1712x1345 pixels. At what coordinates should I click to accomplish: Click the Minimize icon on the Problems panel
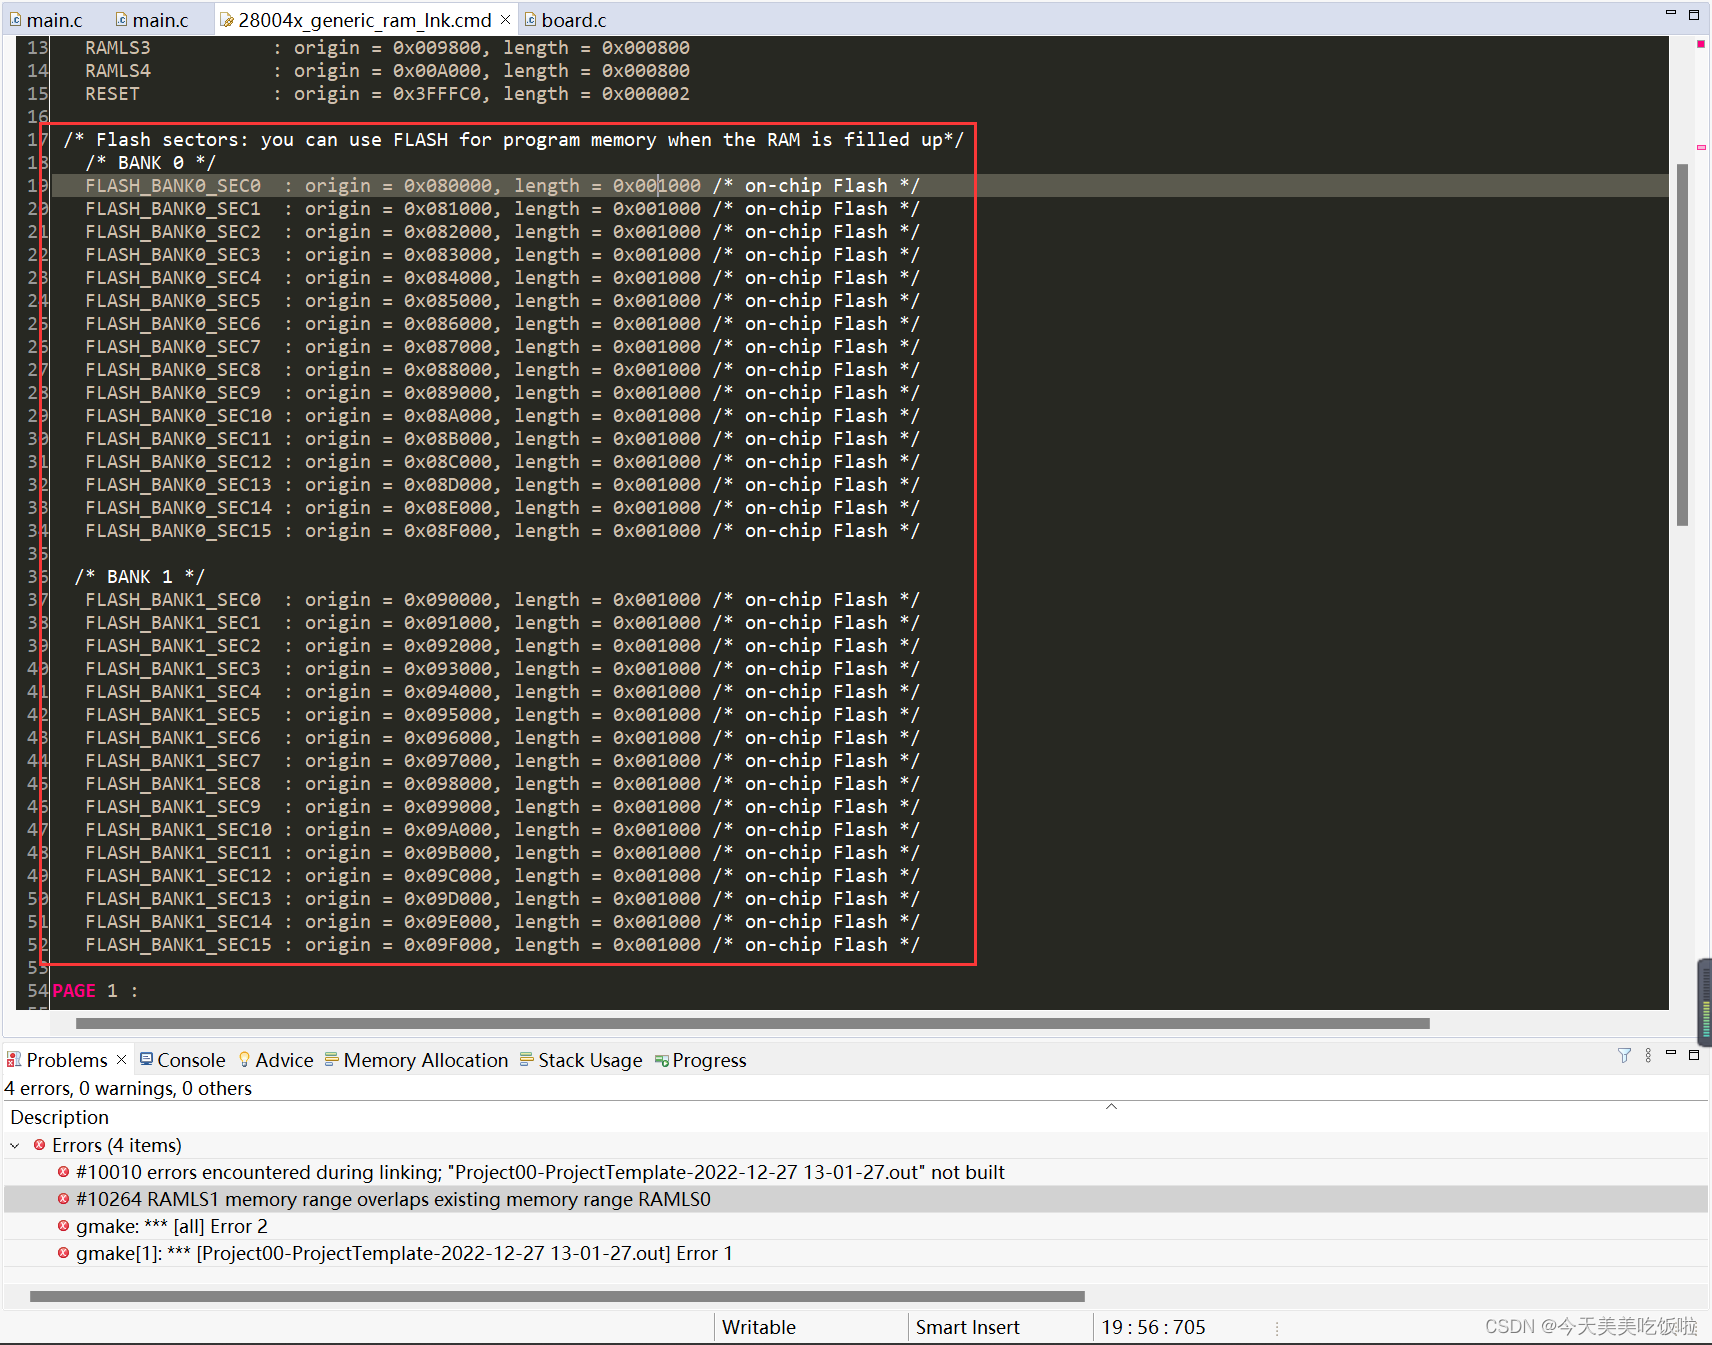click(x=1670, y=1054)
